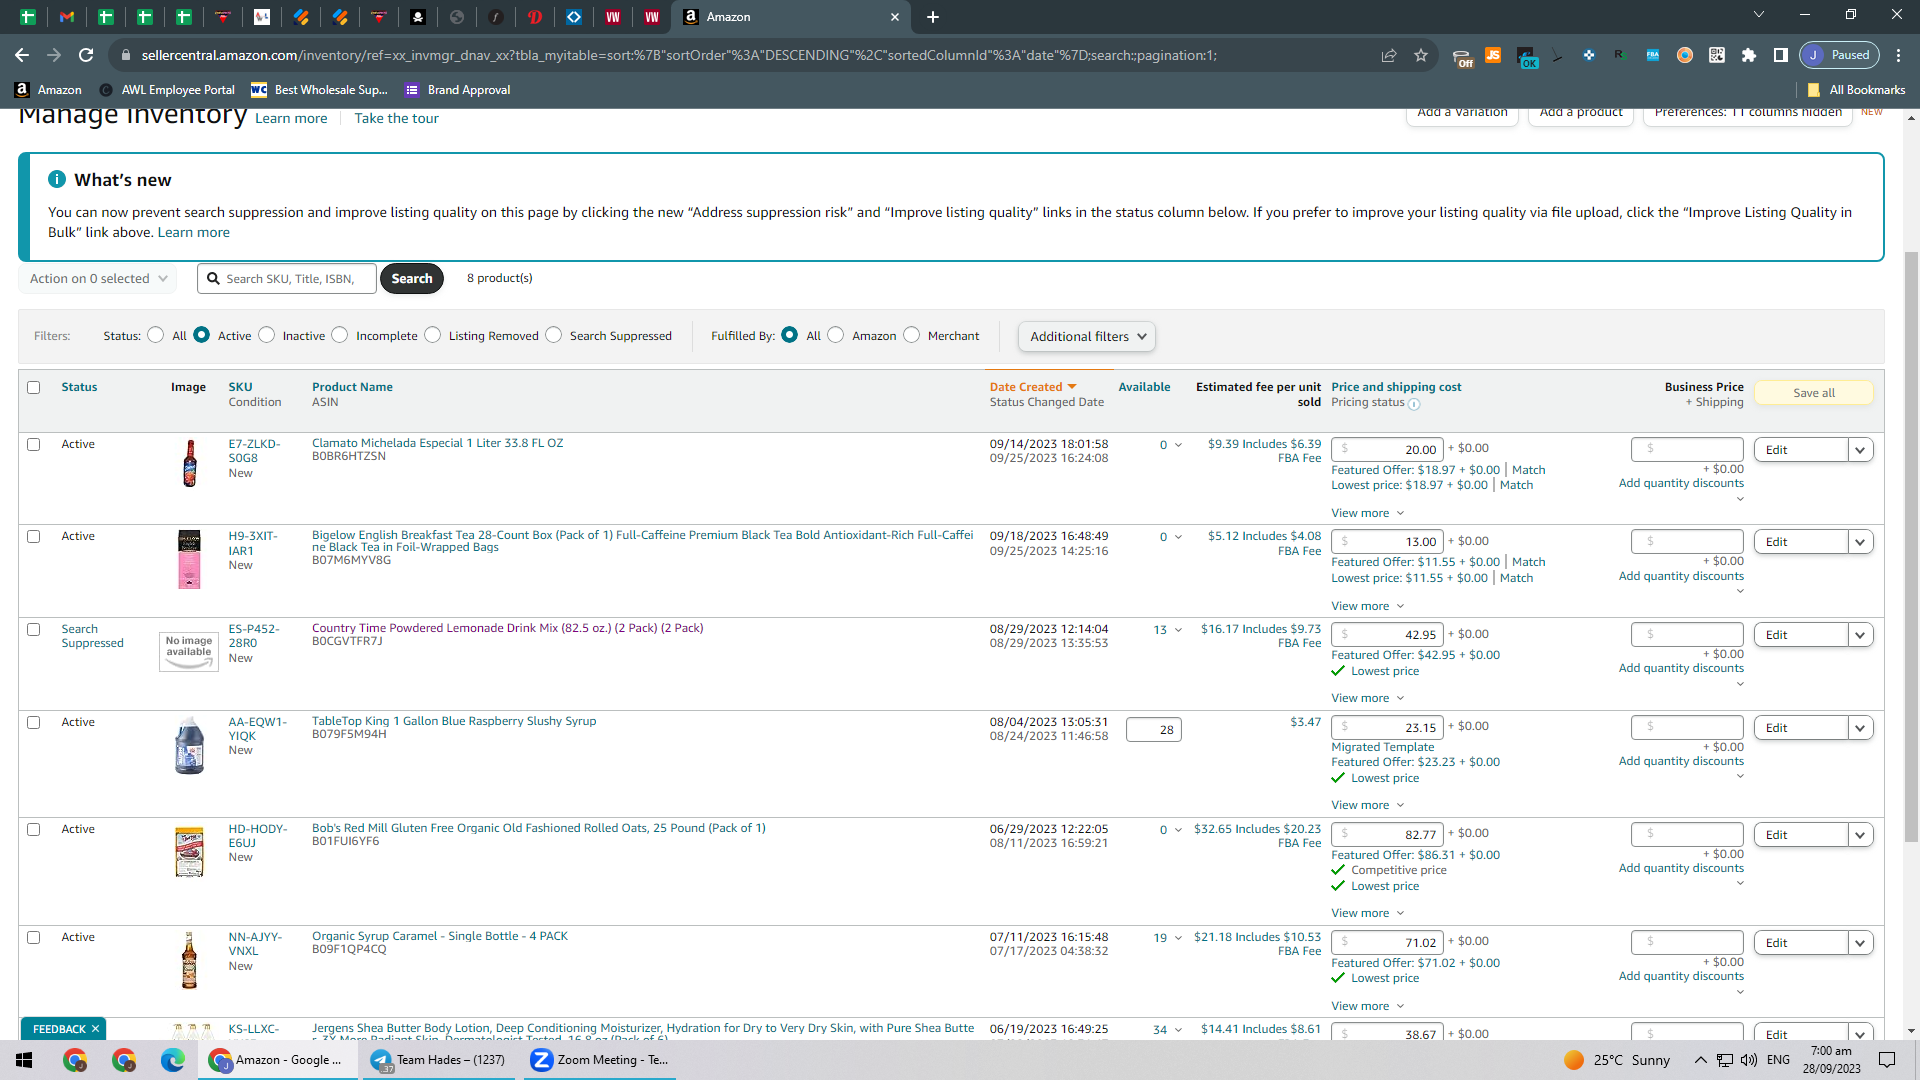Filter Fulfilled By Amazon
1920x1080 pixels.
click(836, 335)
